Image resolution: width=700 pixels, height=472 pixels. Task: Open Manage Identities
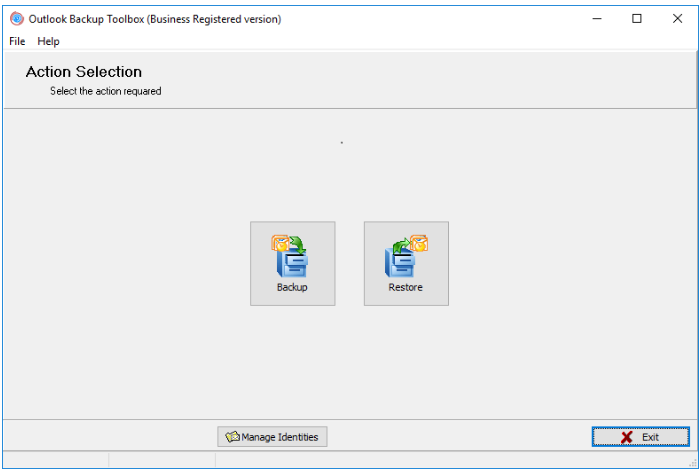pyautogui.click(x=272, y=437)
